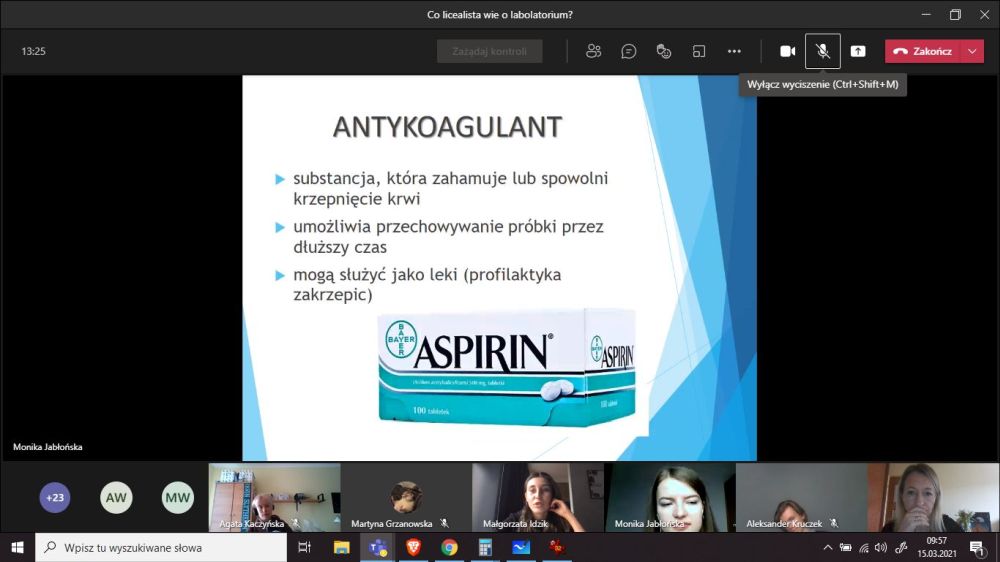The image size is (1000, 562).
Task: Open Google Chrome from taskbar
Action: point(449,547)
